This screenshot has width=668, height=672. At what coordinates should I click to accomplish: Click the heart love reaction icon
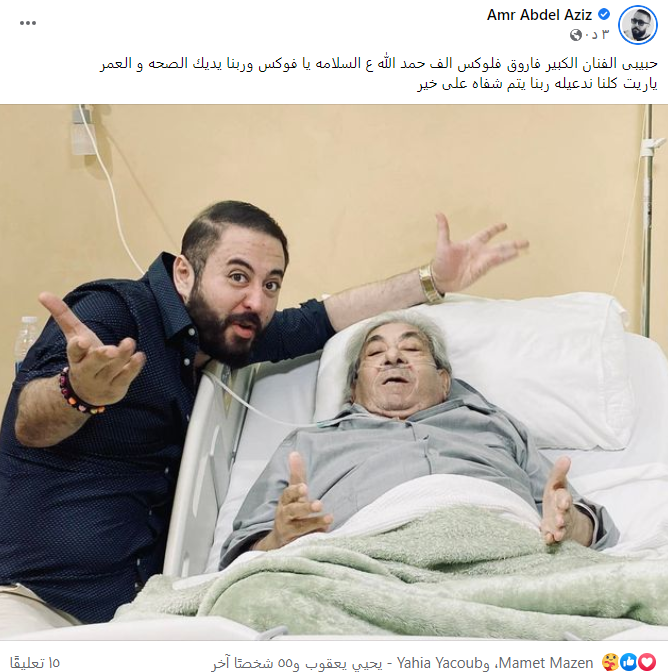(x=647, y=662)
